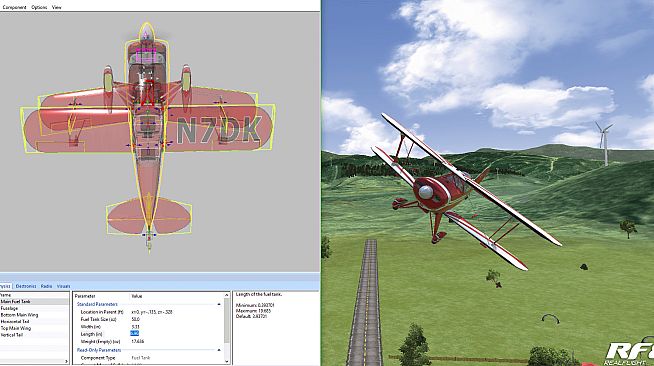Switch to the Electronics tab
Viewport: 654px width, 366px height.
(26, 286)
